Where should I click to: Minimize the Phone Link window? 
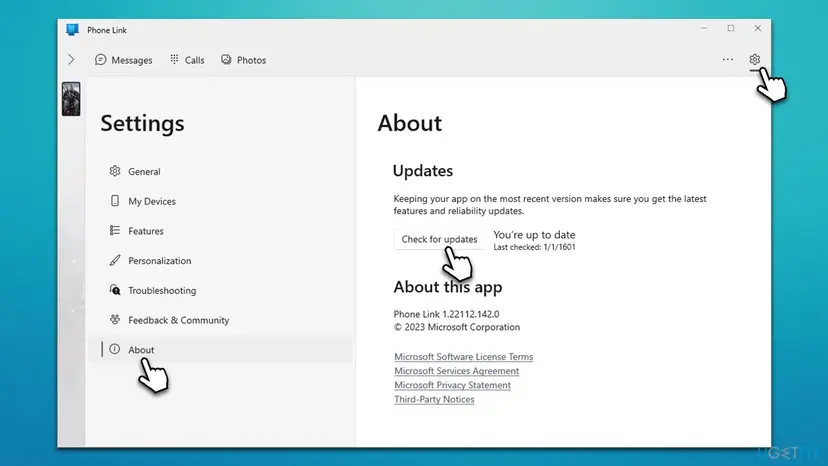(x=704, y=28)
